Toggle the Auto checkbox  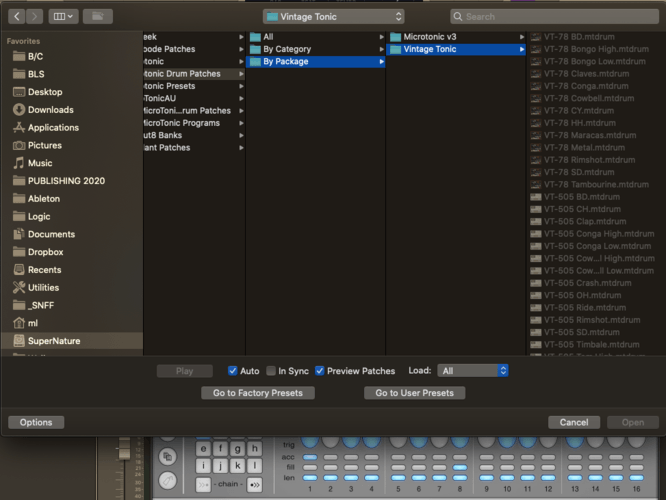(232, 371)
